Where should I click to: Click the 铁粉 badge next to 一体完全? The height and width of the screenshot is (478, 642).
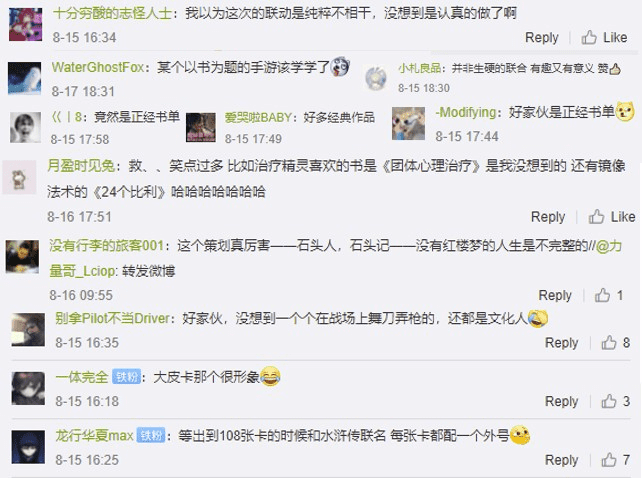coord(127,377)
